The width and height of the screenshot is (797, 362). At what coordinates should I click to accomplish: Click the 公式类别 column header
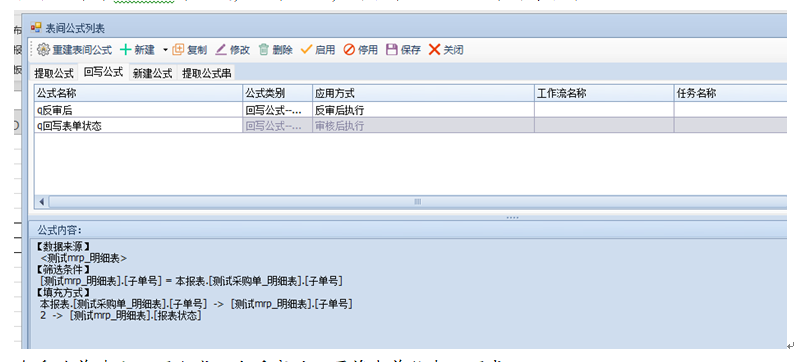click(278, 94)
